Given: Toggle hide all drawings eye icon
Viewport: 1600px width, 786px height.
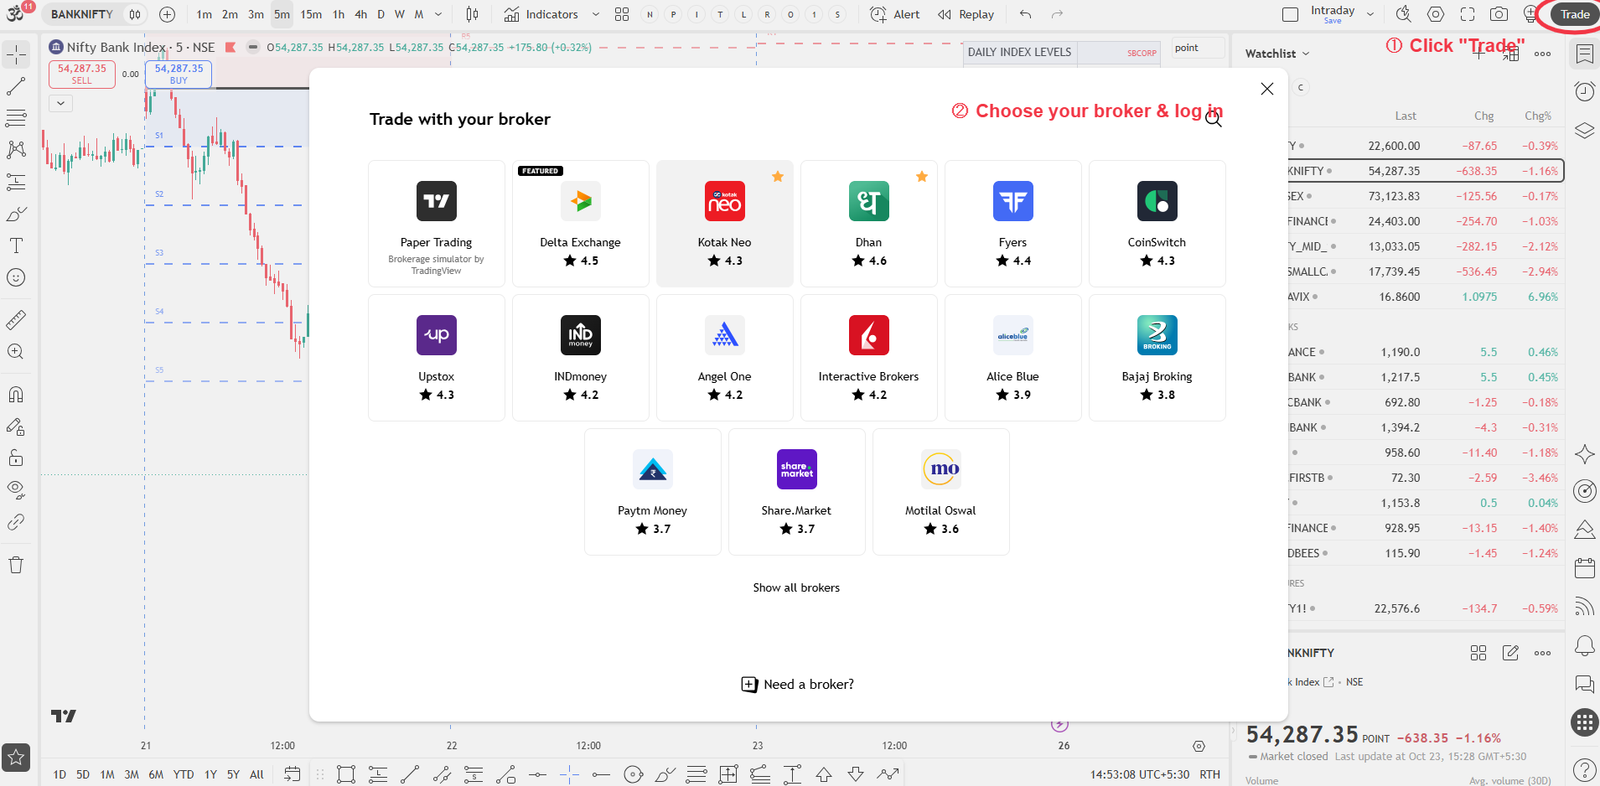Looking at the screenshot, I should (16, 490).
